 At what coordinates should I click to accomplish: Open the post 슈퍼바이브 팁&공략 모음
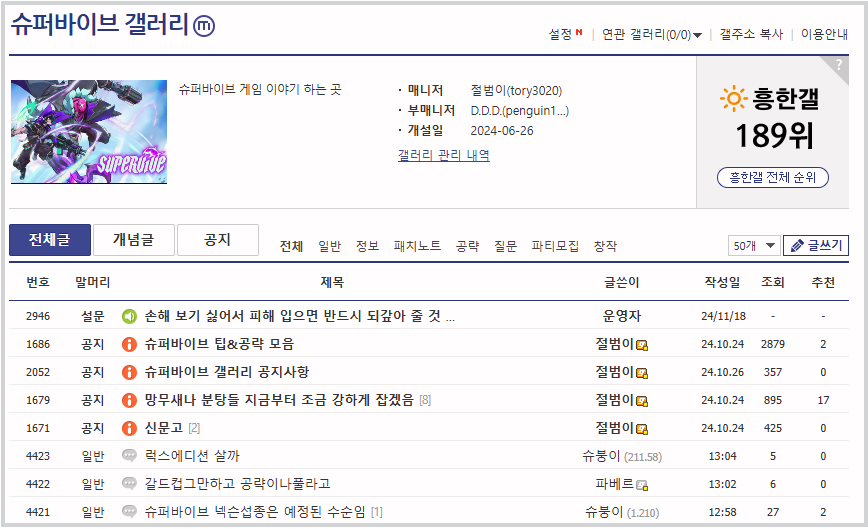(219, 344)
